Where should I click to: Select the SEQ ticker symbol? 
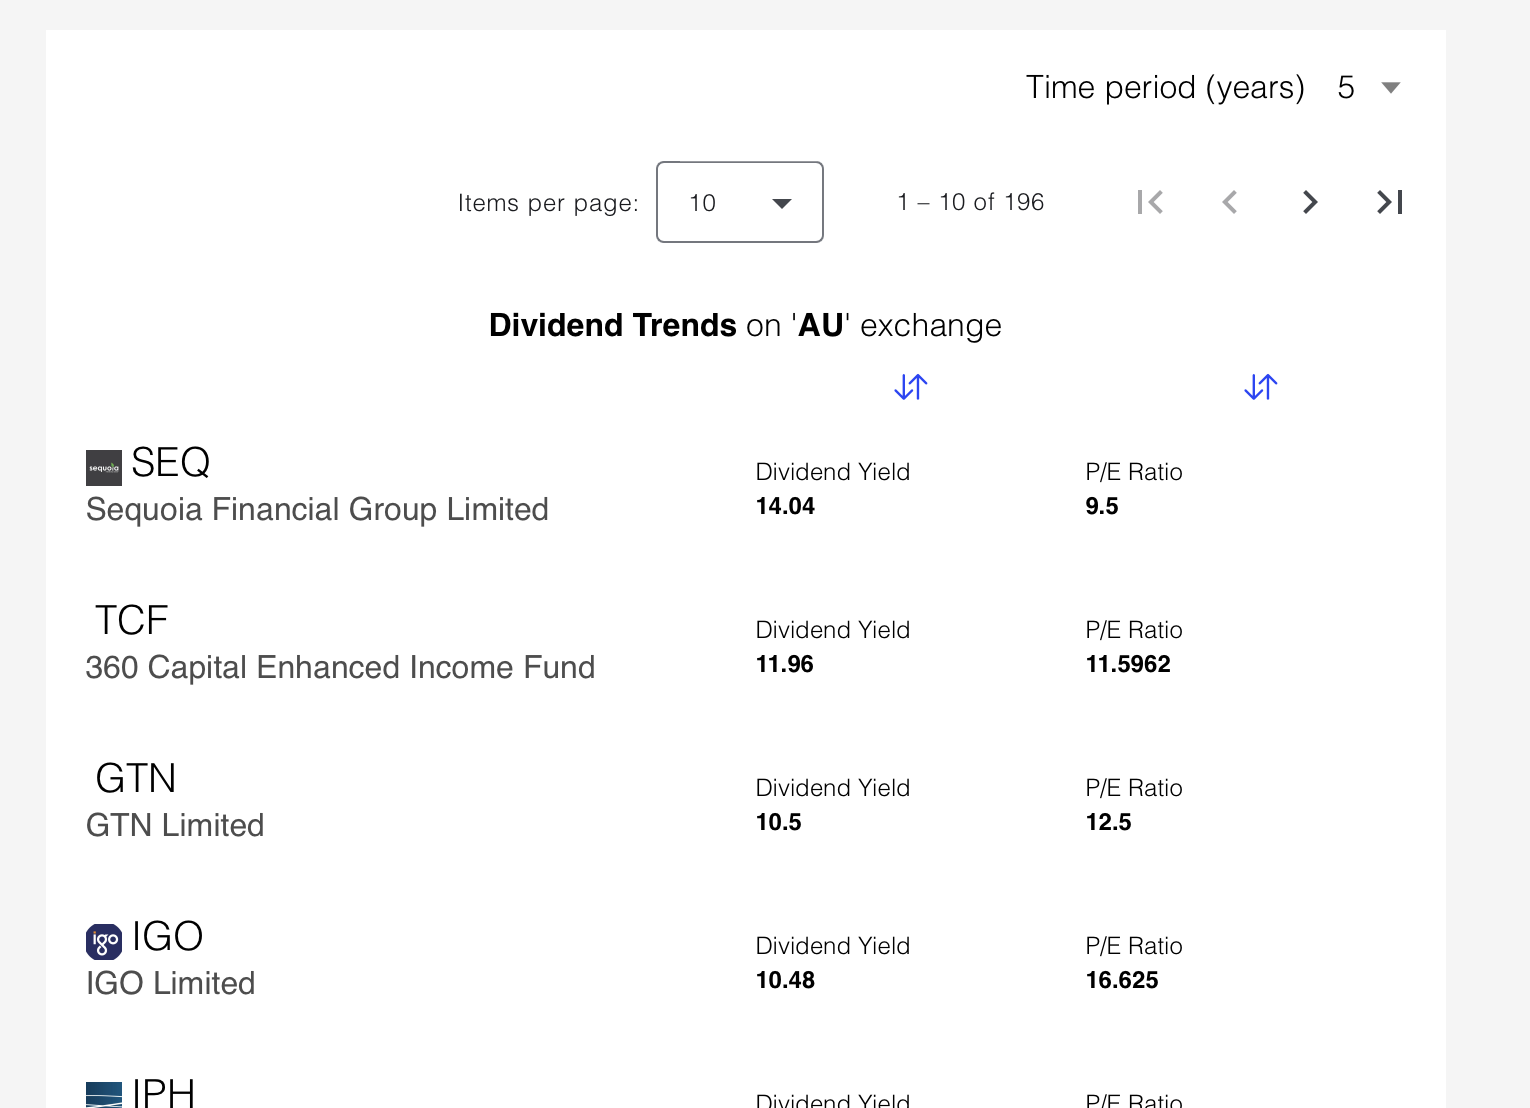coord(169,463)
